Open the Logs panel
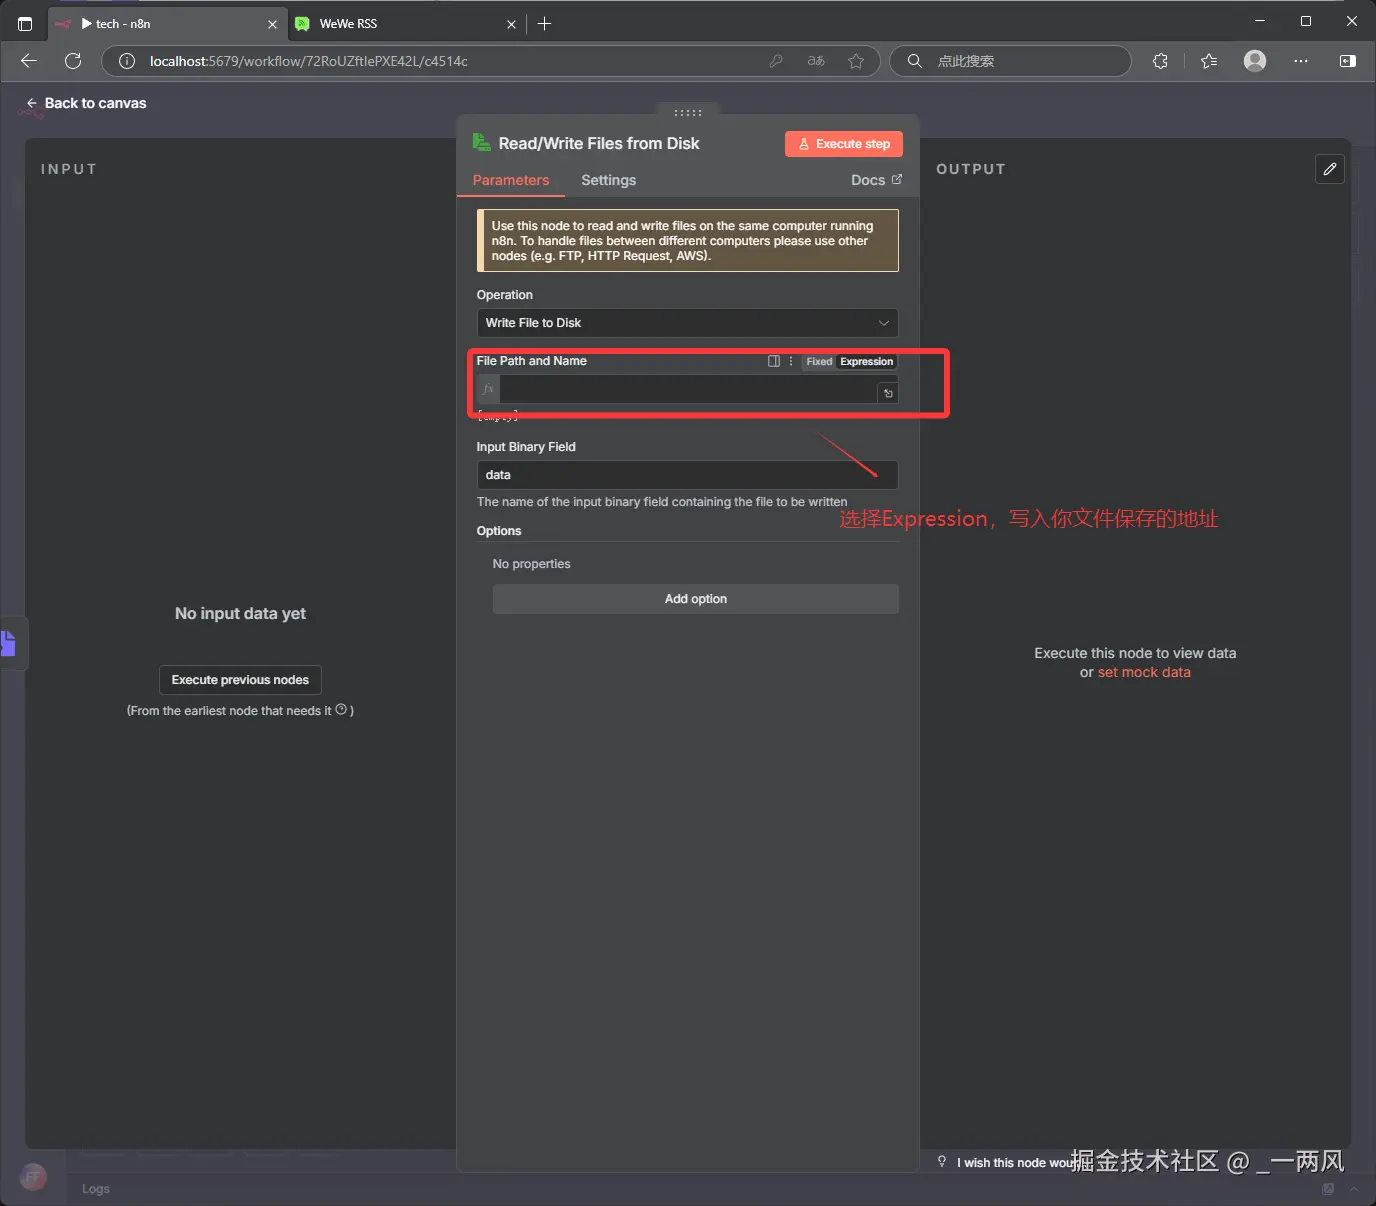The height and width of the screenshot is (1206, 1376). pos(96,1189)
